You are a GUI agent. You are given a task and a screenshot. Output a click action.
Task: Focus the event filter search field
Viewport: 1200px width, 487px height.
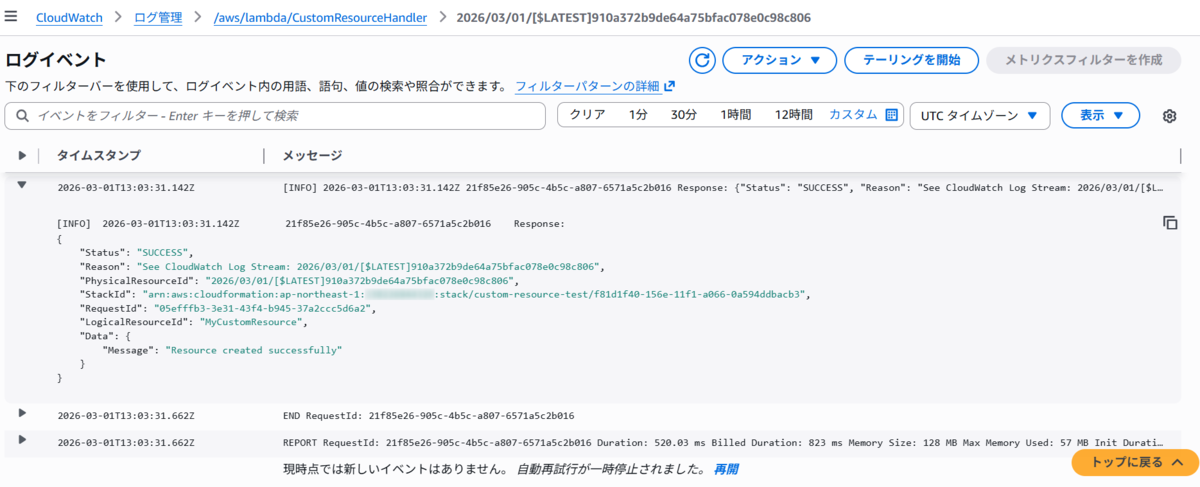click(275, 116)
